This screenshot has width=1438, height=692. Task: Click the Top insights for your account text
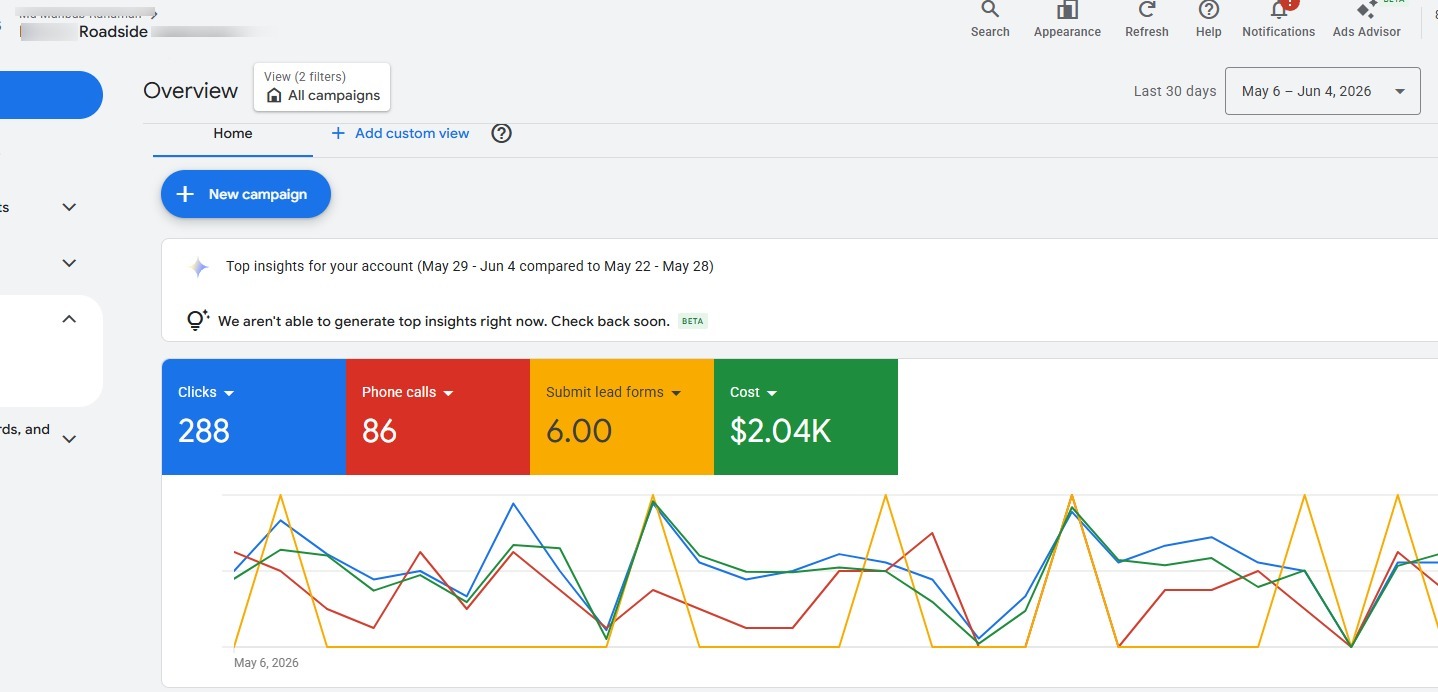(469, 266)
